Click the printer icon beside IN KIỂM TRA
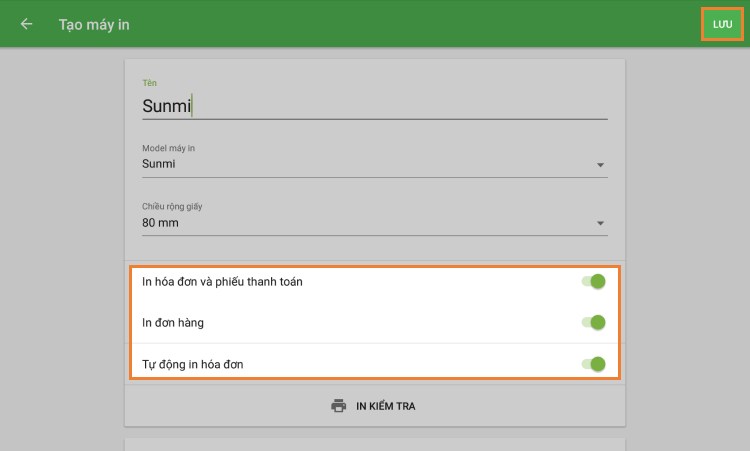This screenshot has height=451, width=750. click(339, 406)
